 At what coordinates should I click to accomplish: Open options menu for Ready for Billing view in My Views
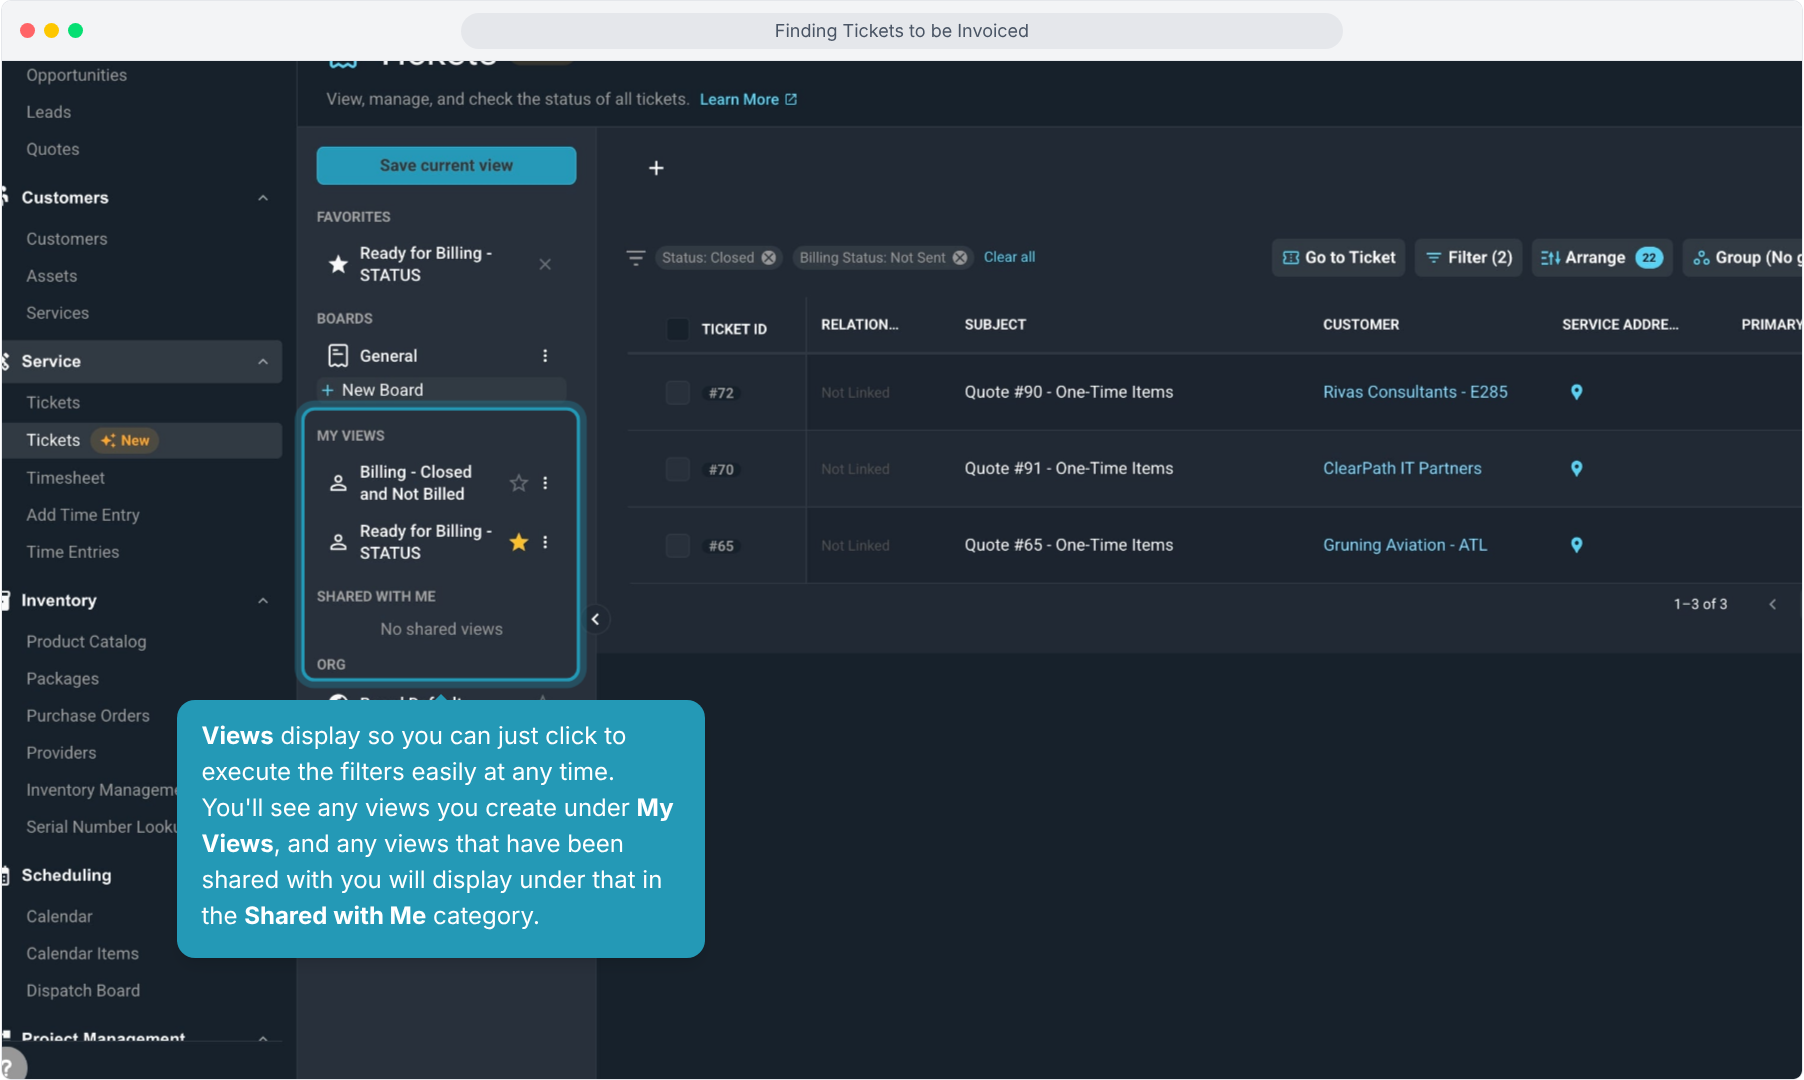545,542
